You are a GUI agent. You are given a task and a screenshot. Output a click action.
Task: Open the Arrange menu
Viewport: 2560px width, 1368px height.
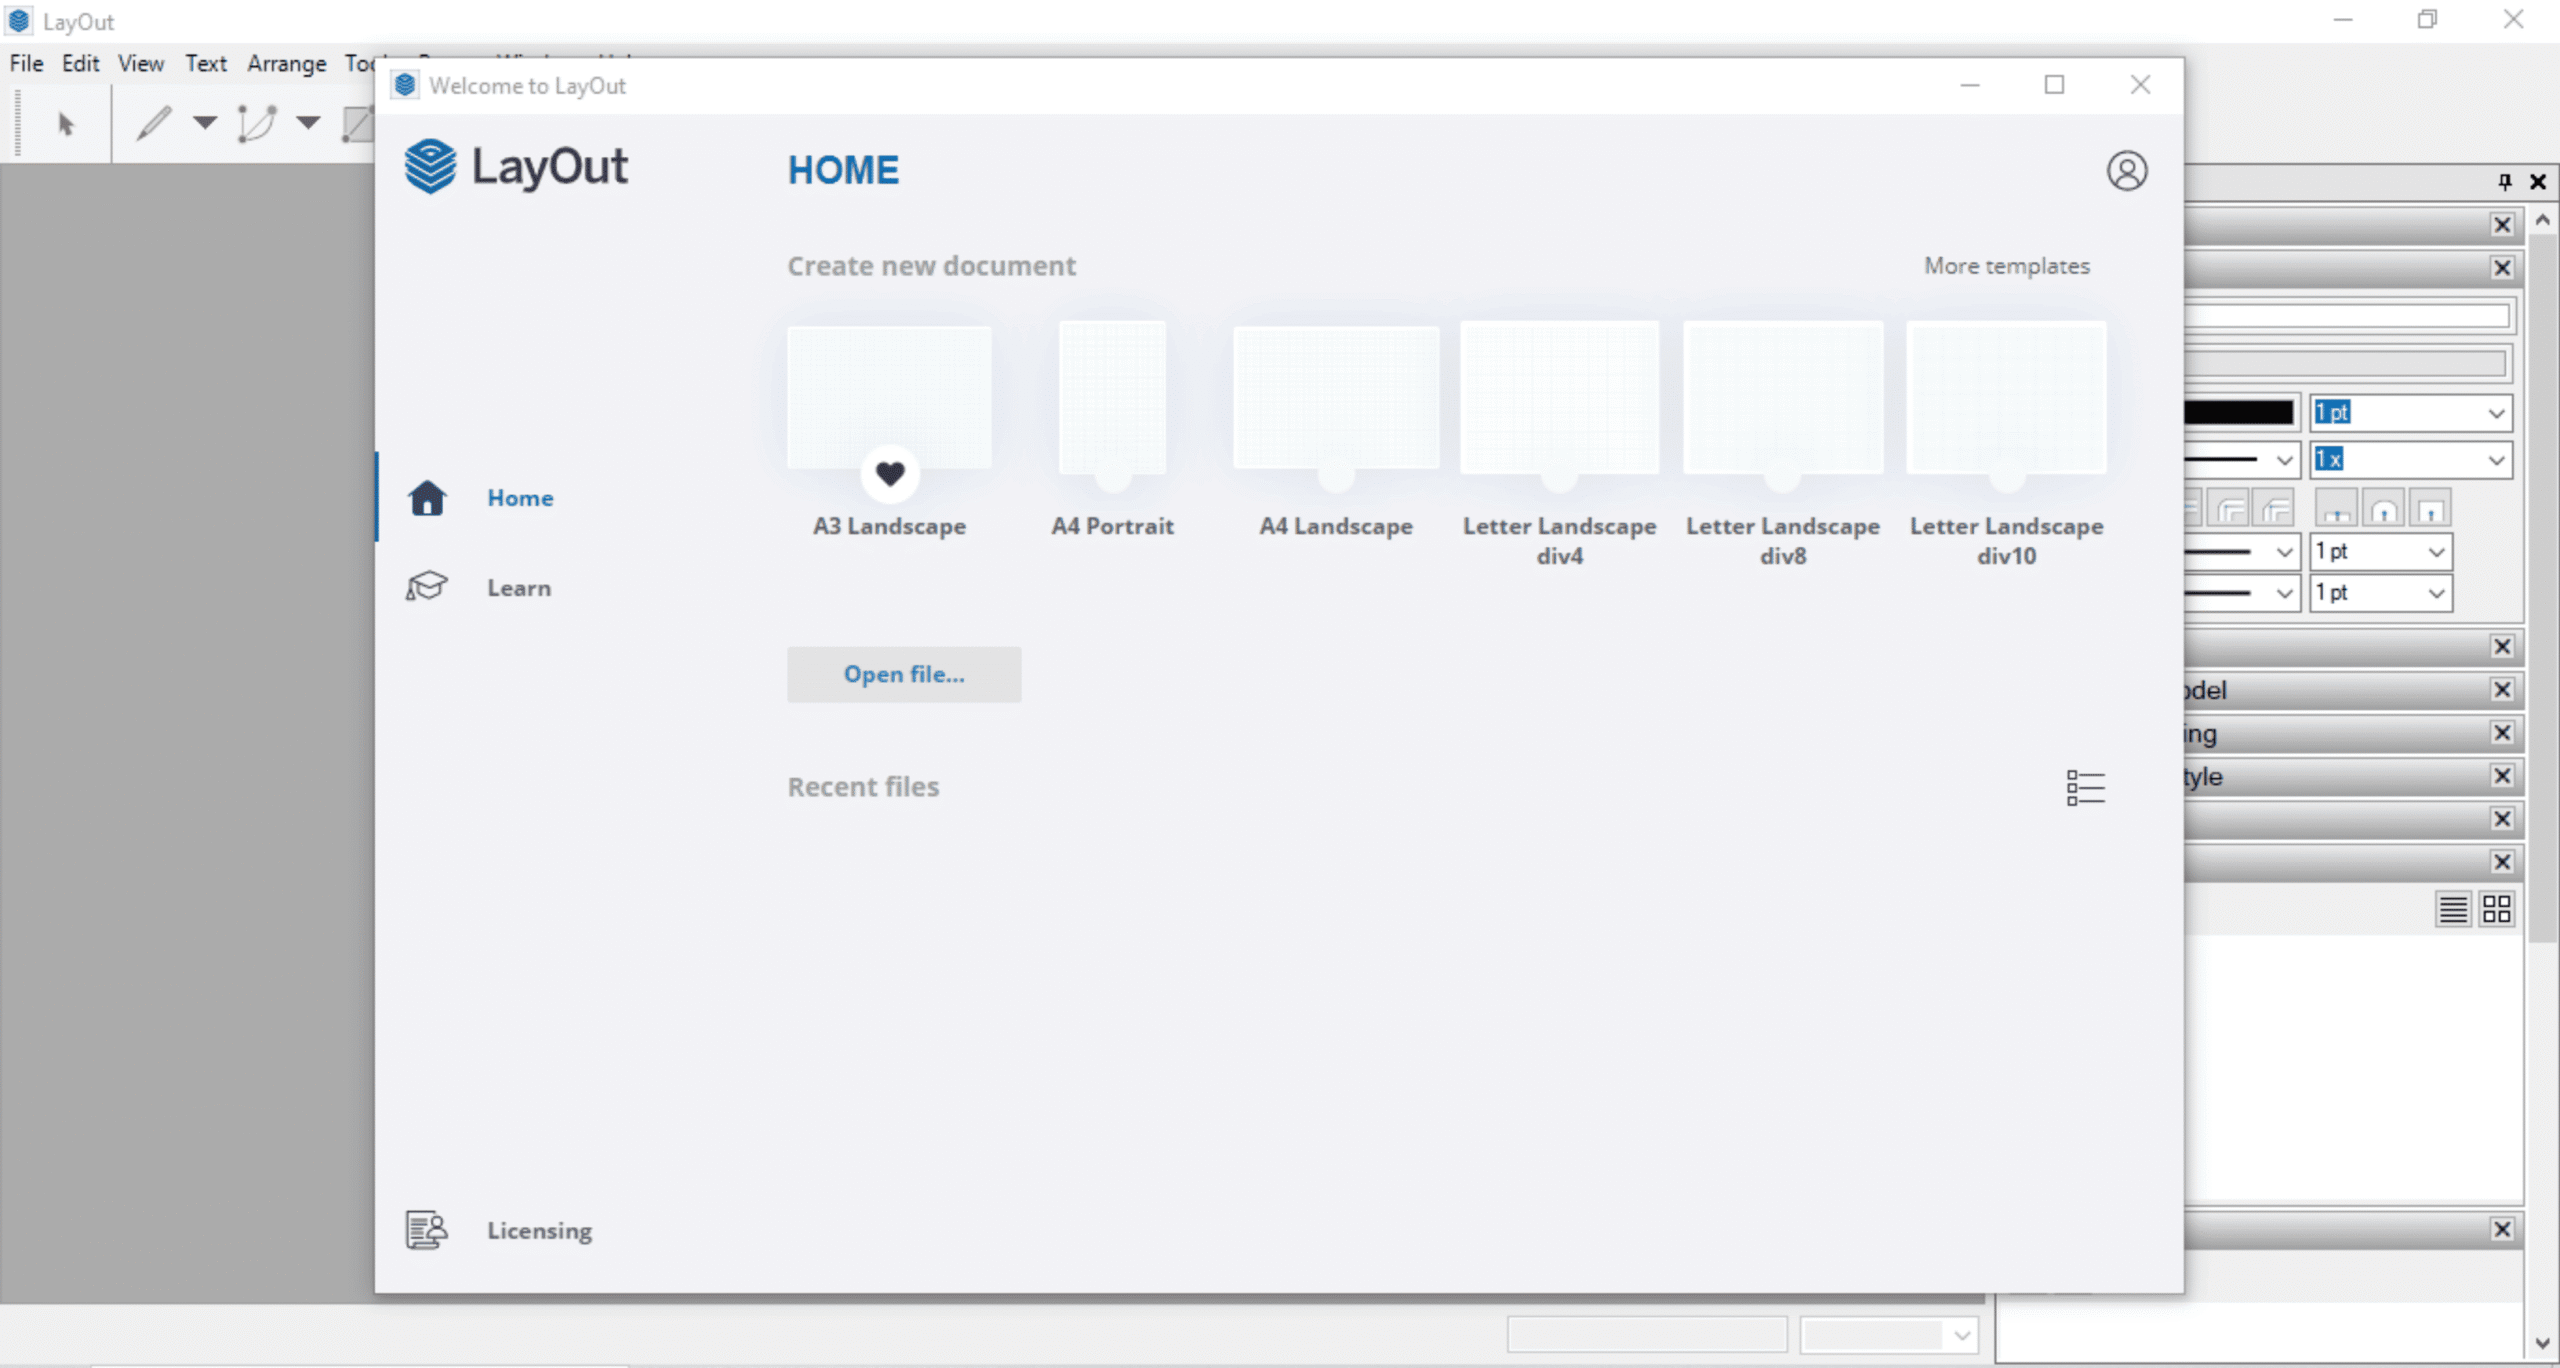pos(287,63)
